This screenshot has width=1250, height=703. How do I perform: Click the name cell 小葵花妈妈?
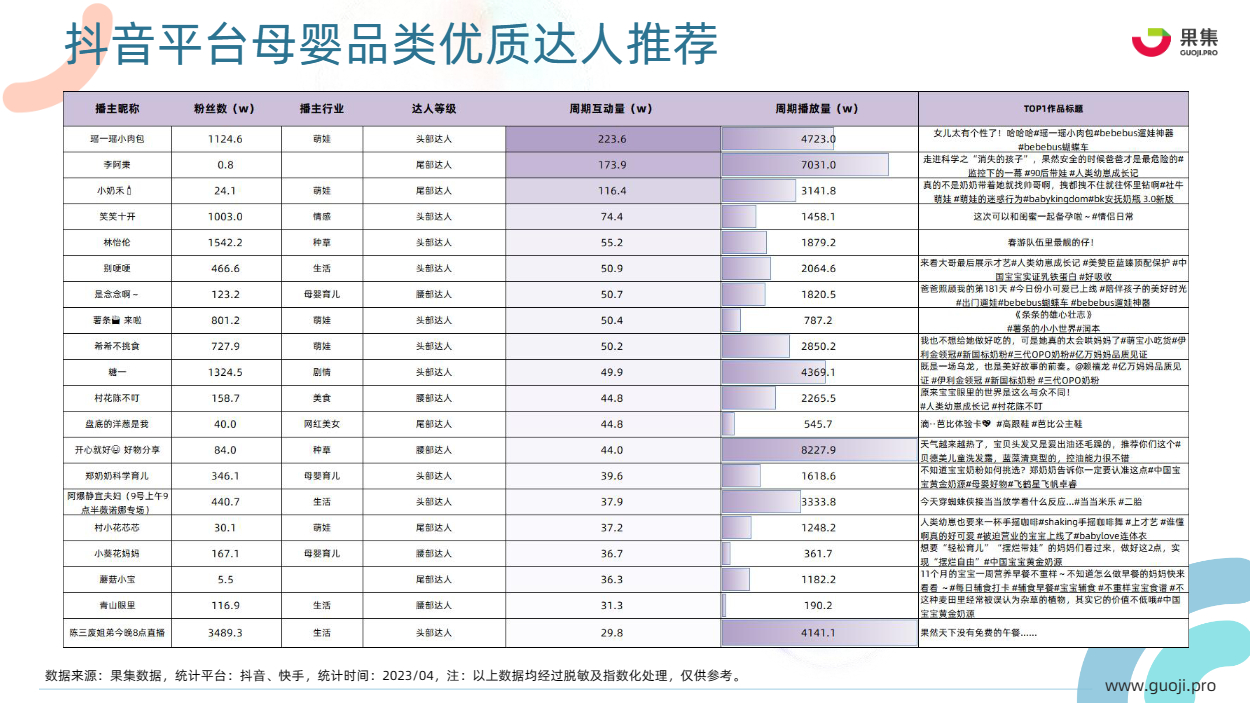click(117, 553)
